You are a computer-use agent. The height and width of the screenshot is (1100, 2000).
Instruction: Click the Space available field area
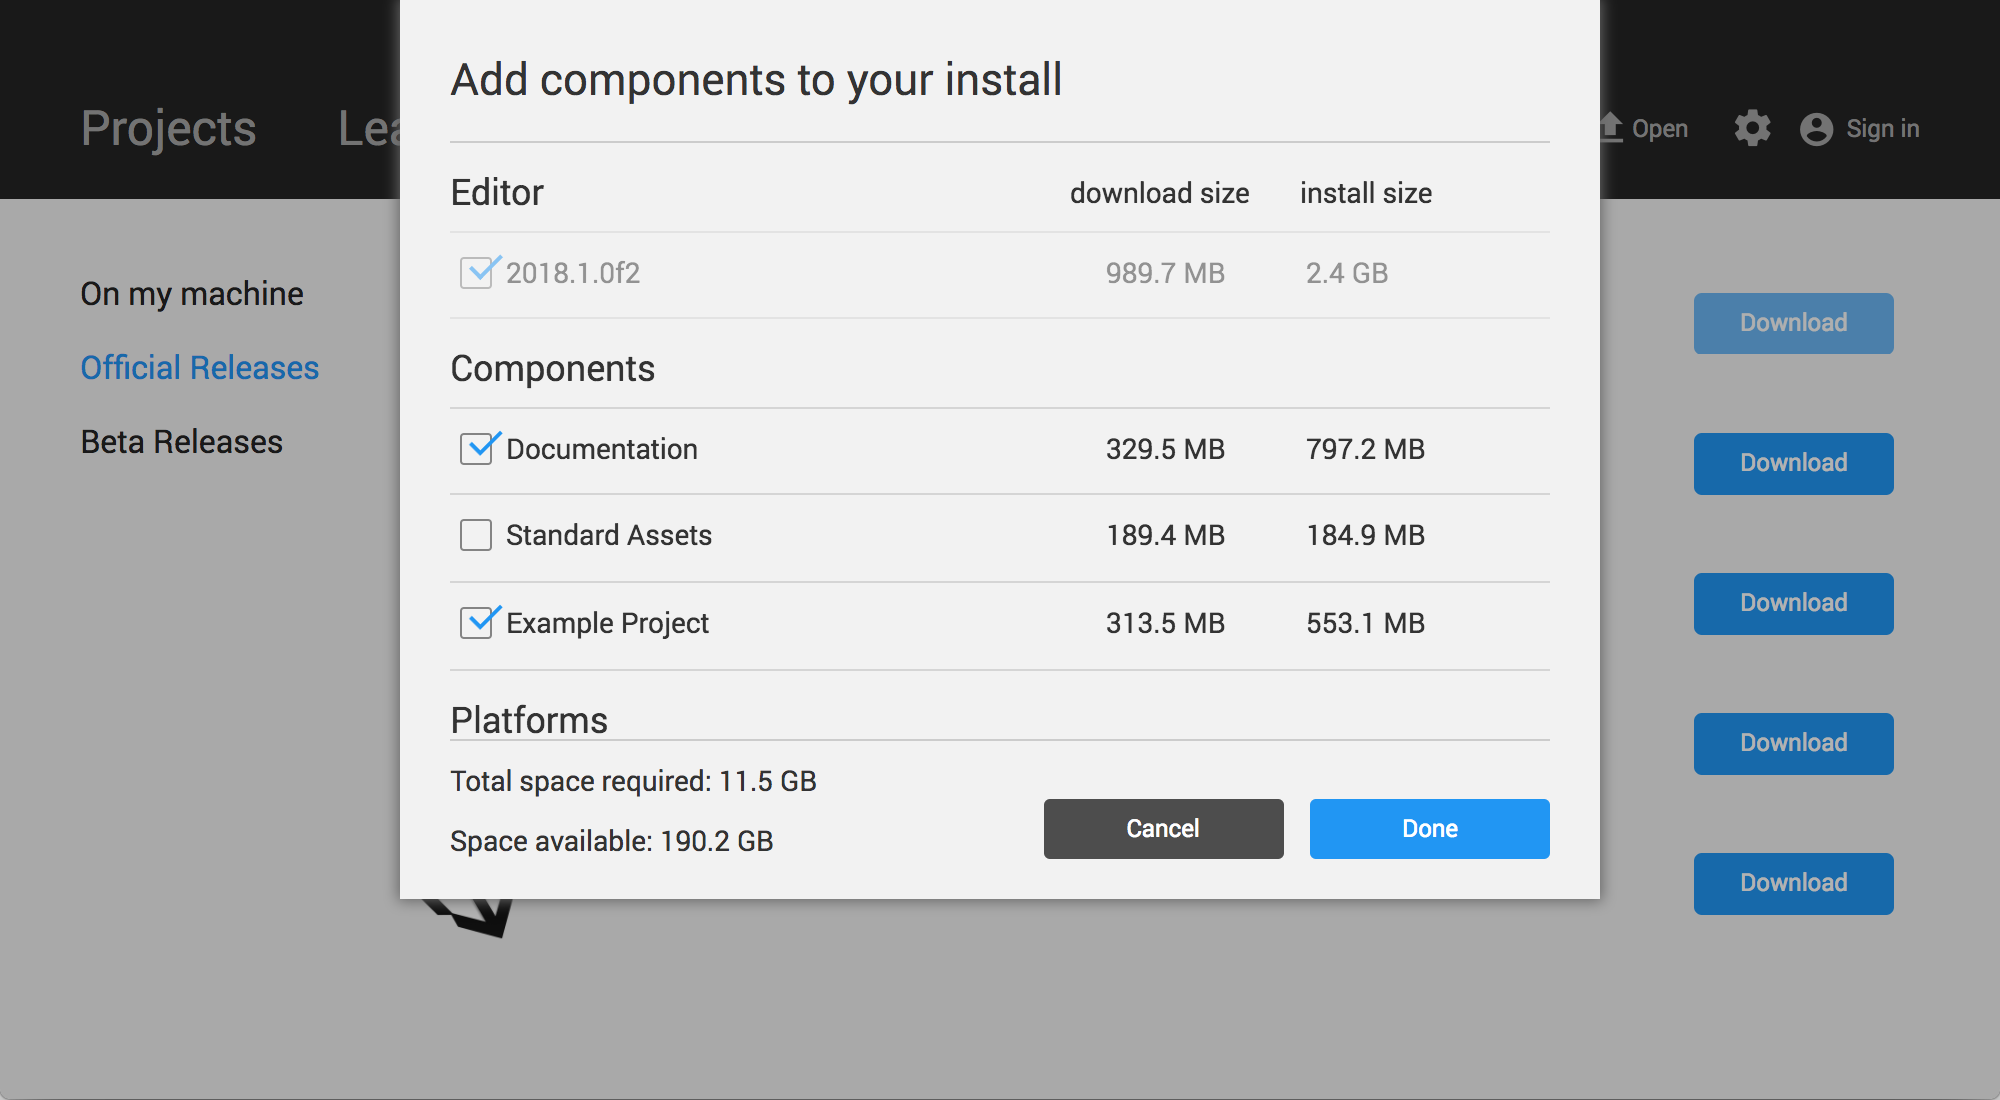click(x=612, y=840)
